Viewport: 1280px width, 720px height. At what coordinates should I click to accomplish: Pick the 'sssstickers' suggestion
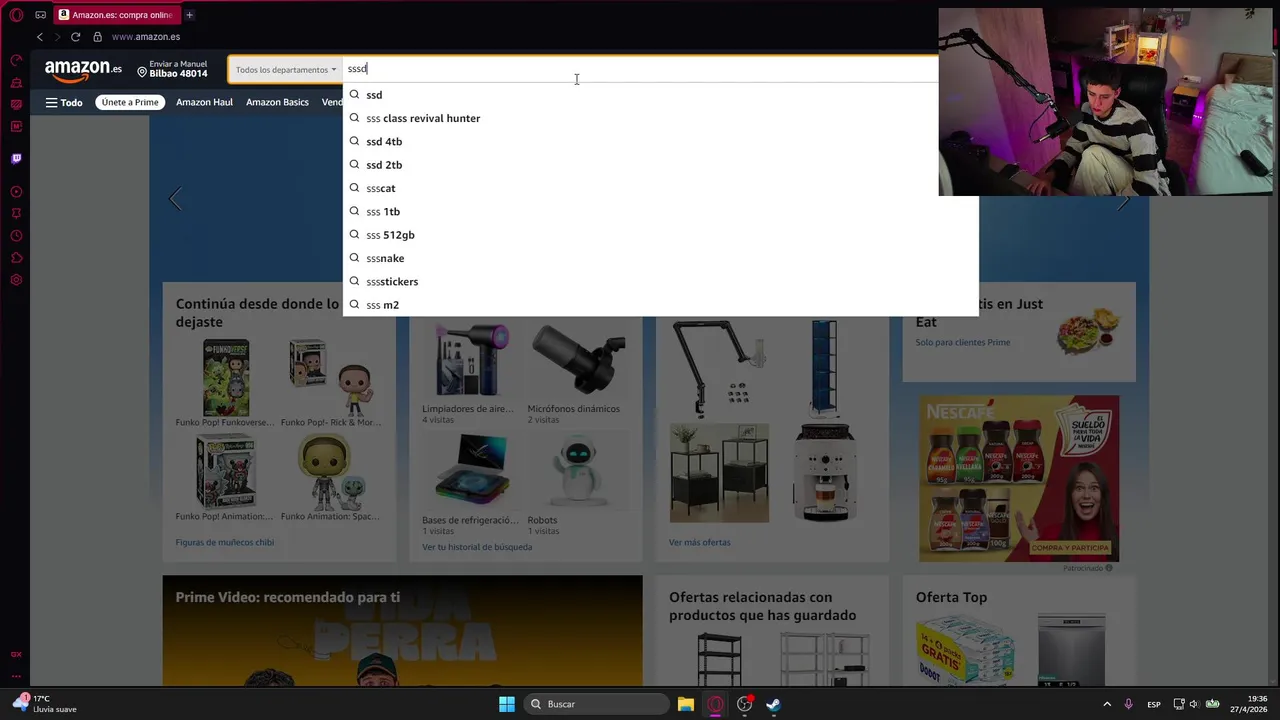tap(660, 281)
